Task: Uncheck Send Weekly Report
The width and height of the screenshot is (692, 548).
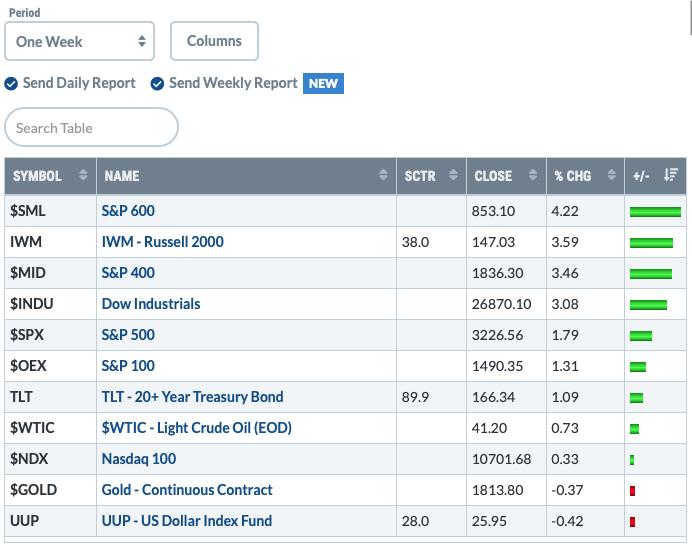Action: pos(157,83)
